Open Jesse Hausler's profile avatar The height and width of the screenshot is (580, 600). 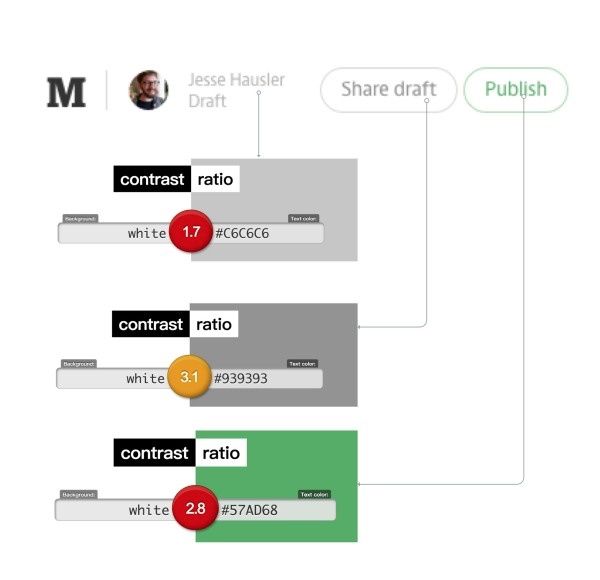tap(148, 90)
